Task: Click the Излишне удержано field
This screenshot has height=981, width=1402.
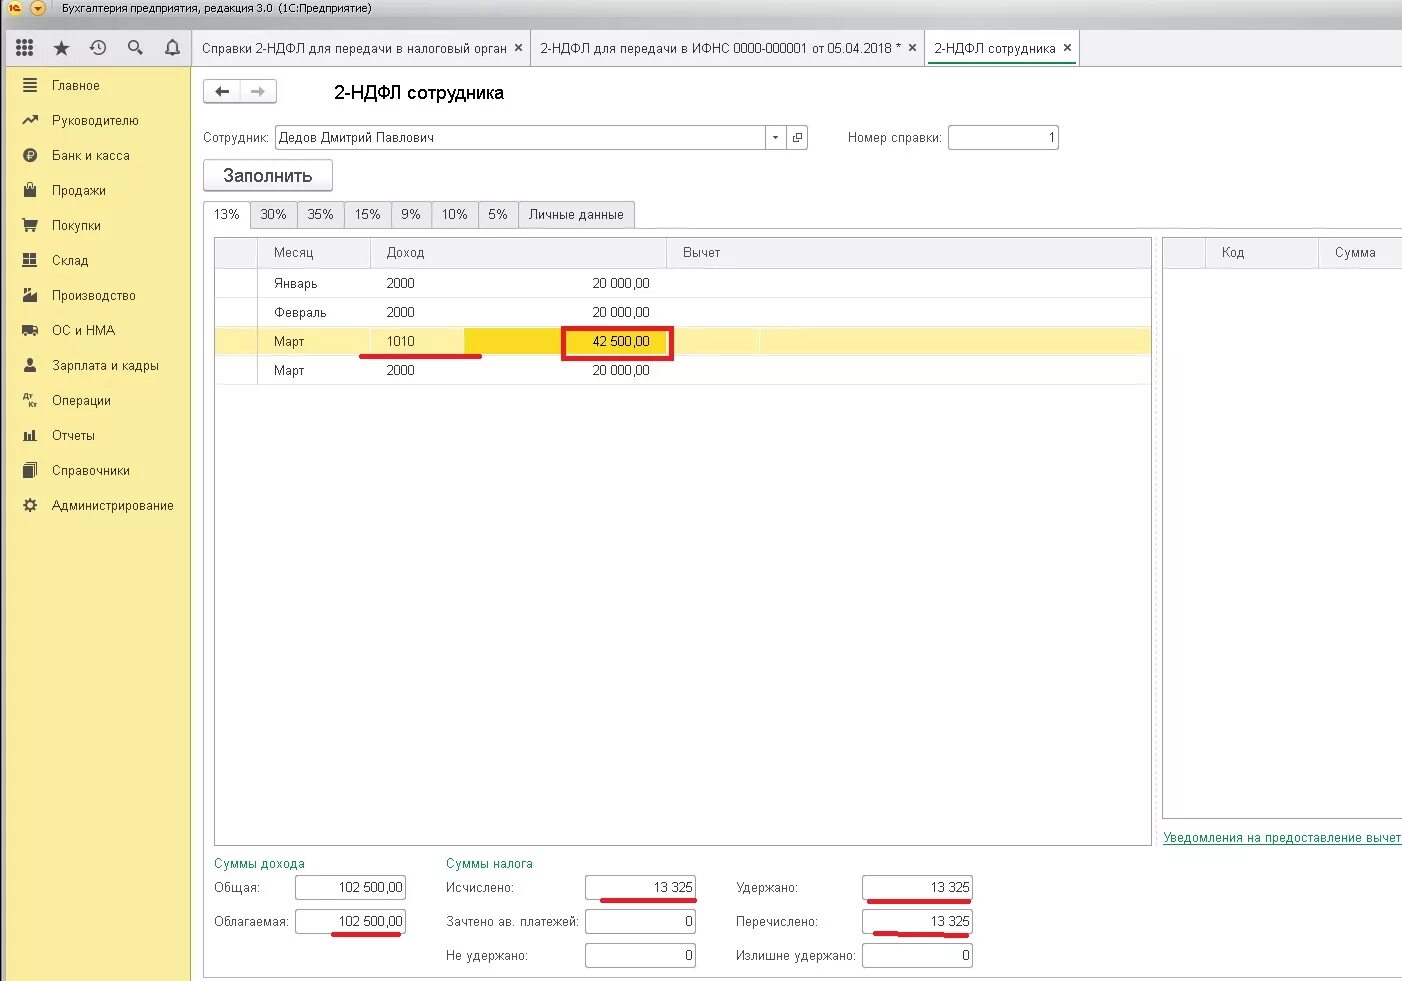Action: (x=917, y=955)
